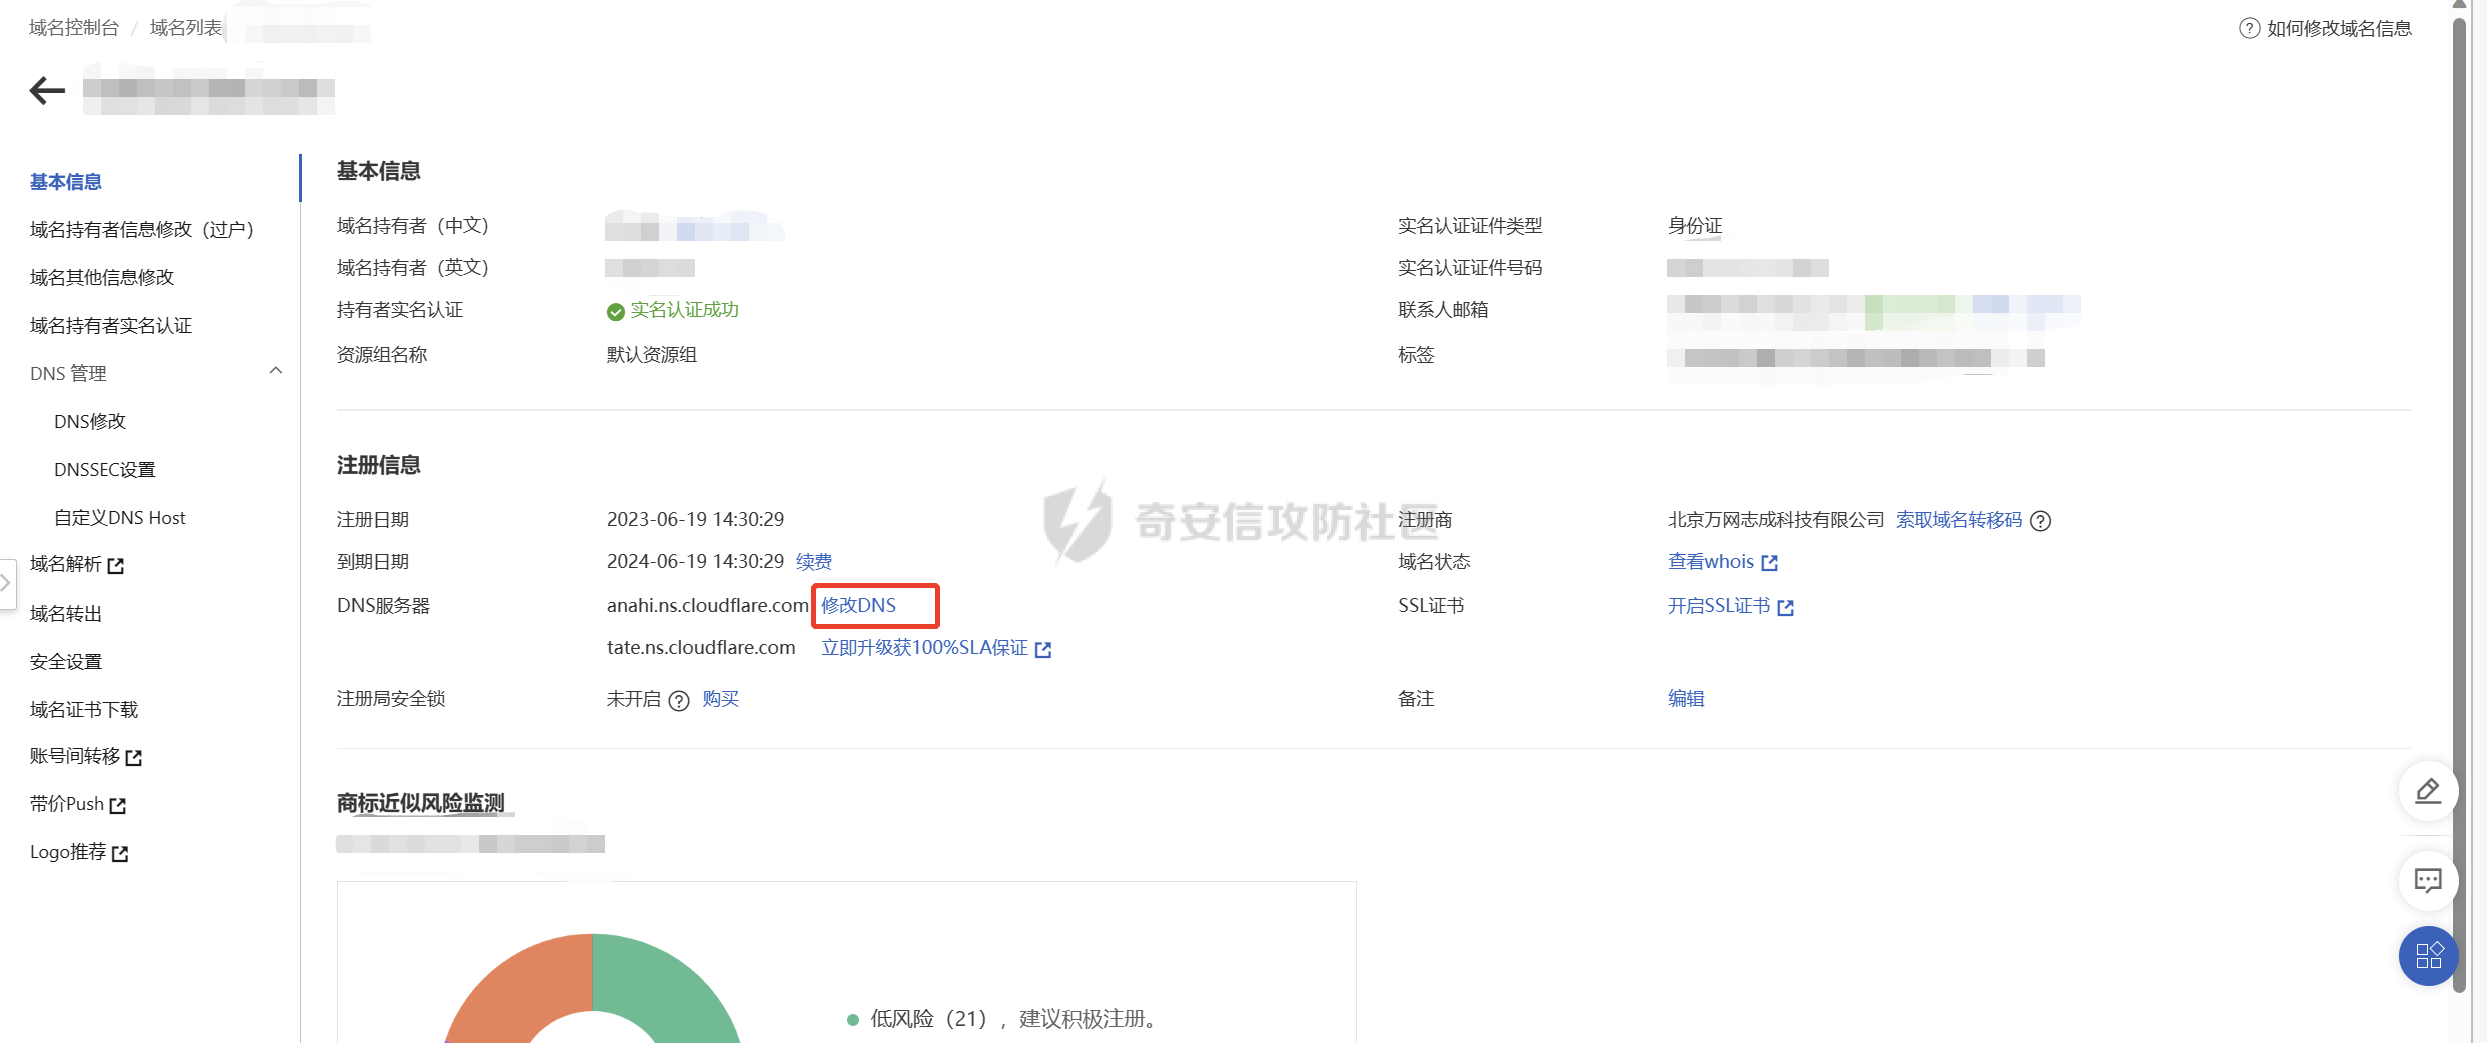Click the help icon next to 索取域名转移码

pos(2041,521)
